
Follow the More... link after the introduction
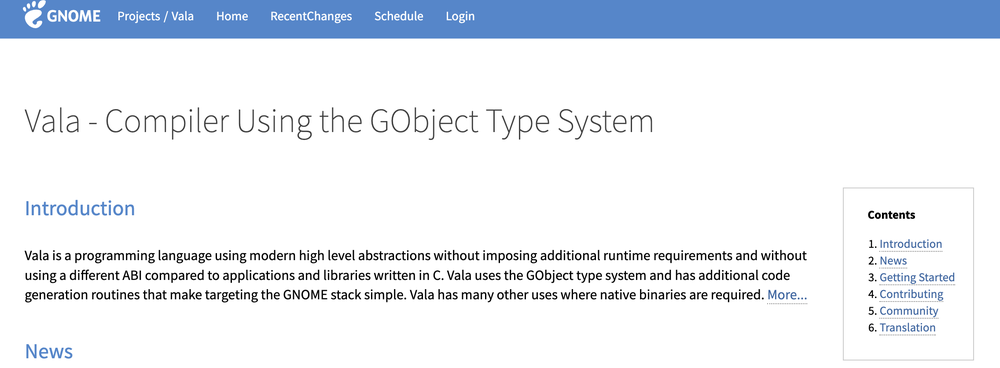(787, 295)
